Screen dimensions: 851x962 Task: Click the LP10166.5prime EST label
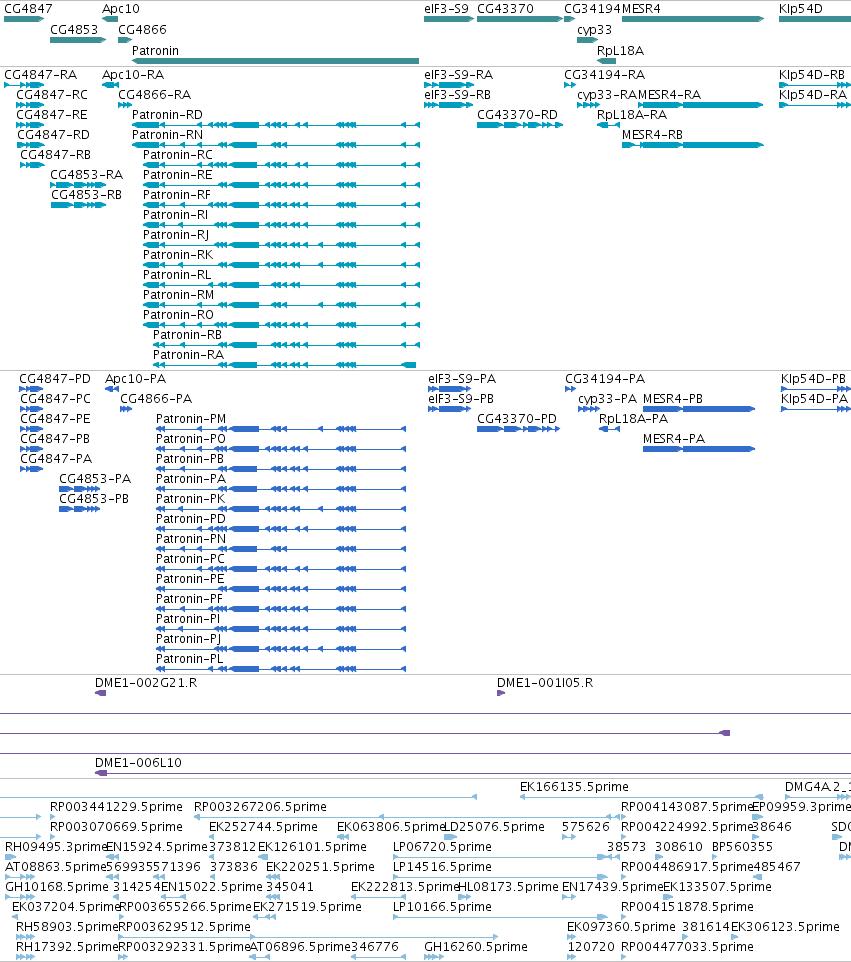click(x=442, y=907)
